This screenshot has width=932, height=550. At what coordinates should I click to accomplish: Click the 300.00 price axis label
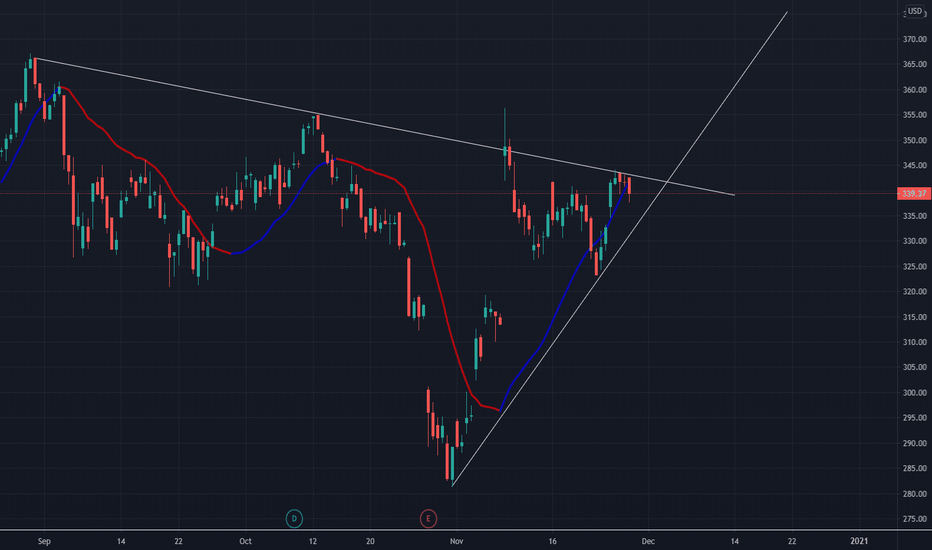(x=915, y=392)
